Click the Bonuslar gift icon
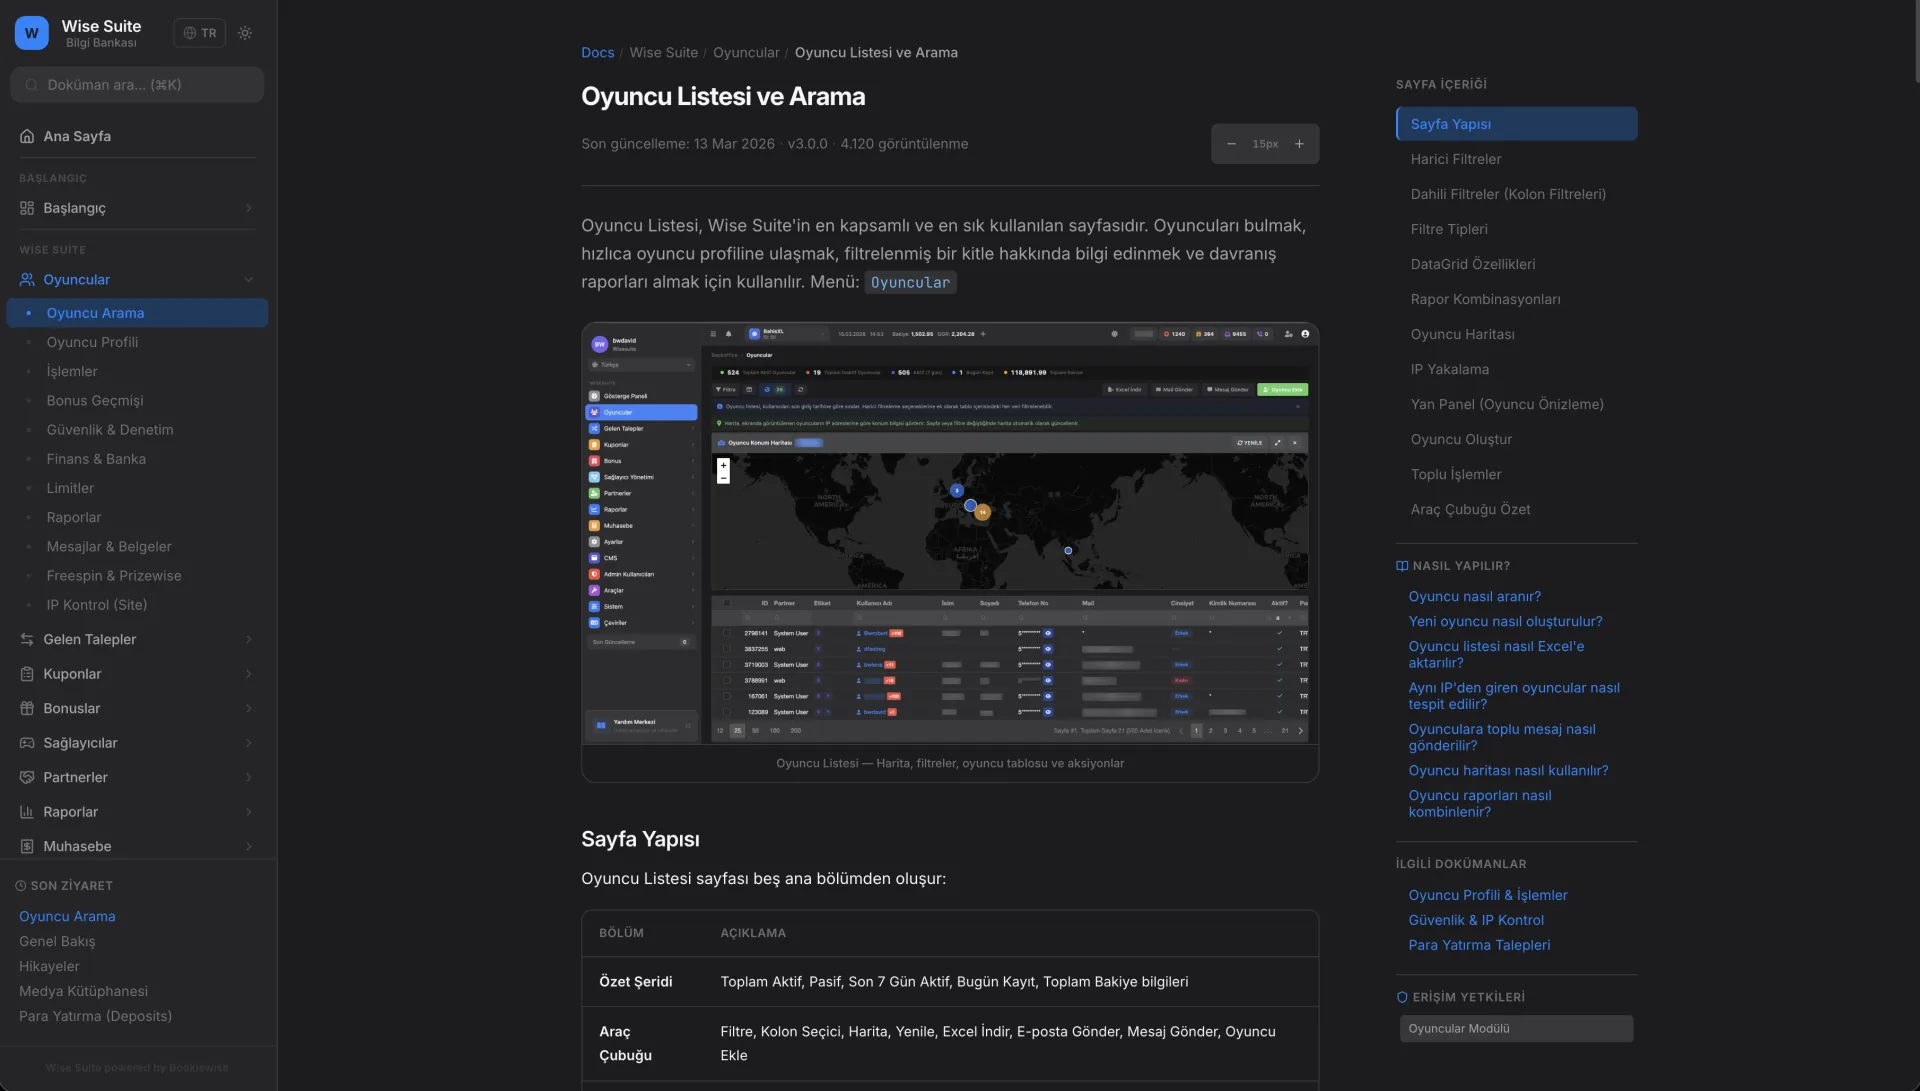The image size is (1920, 1091). tap(27, 708)
